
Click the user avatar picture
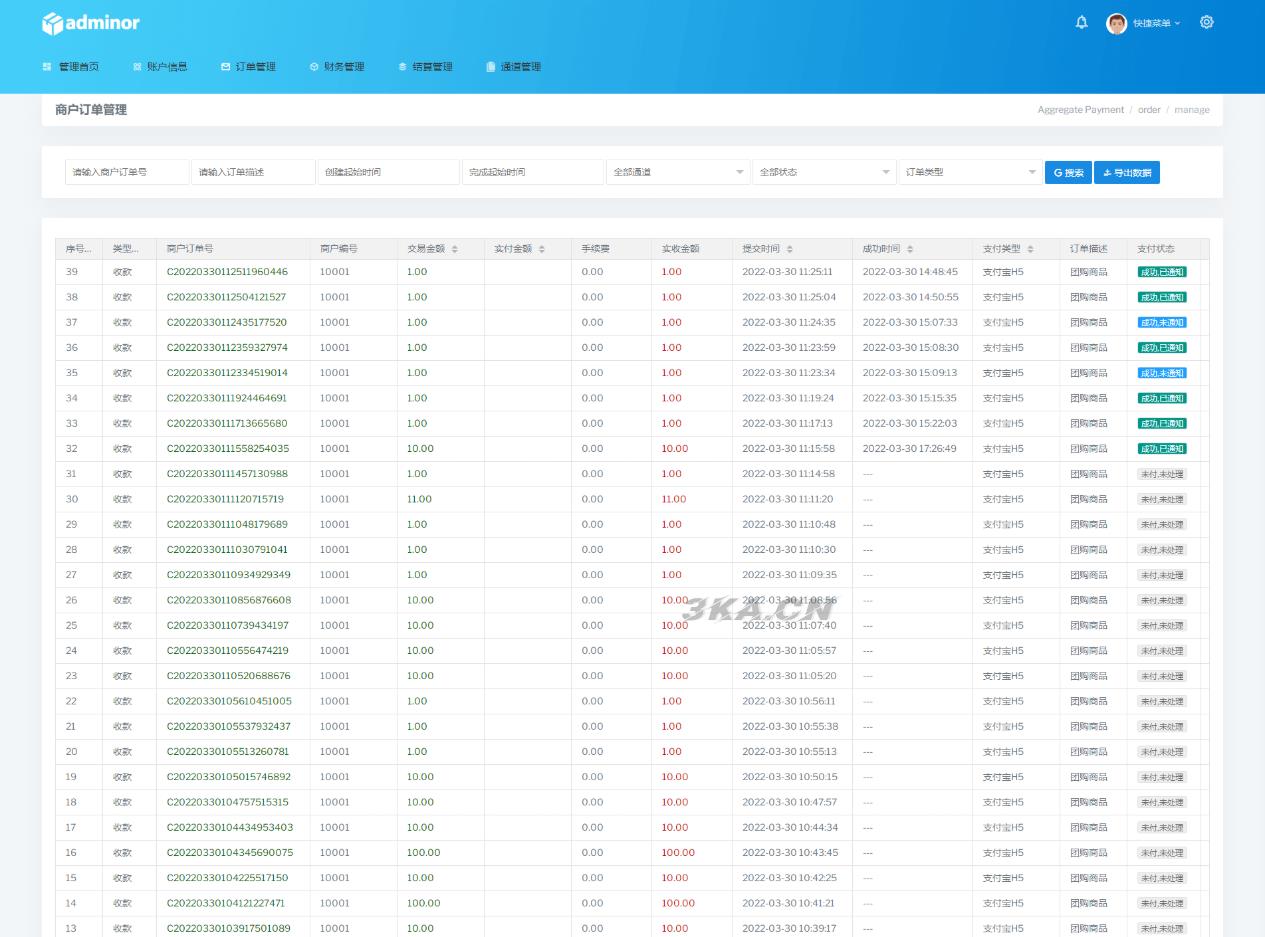1116,23
